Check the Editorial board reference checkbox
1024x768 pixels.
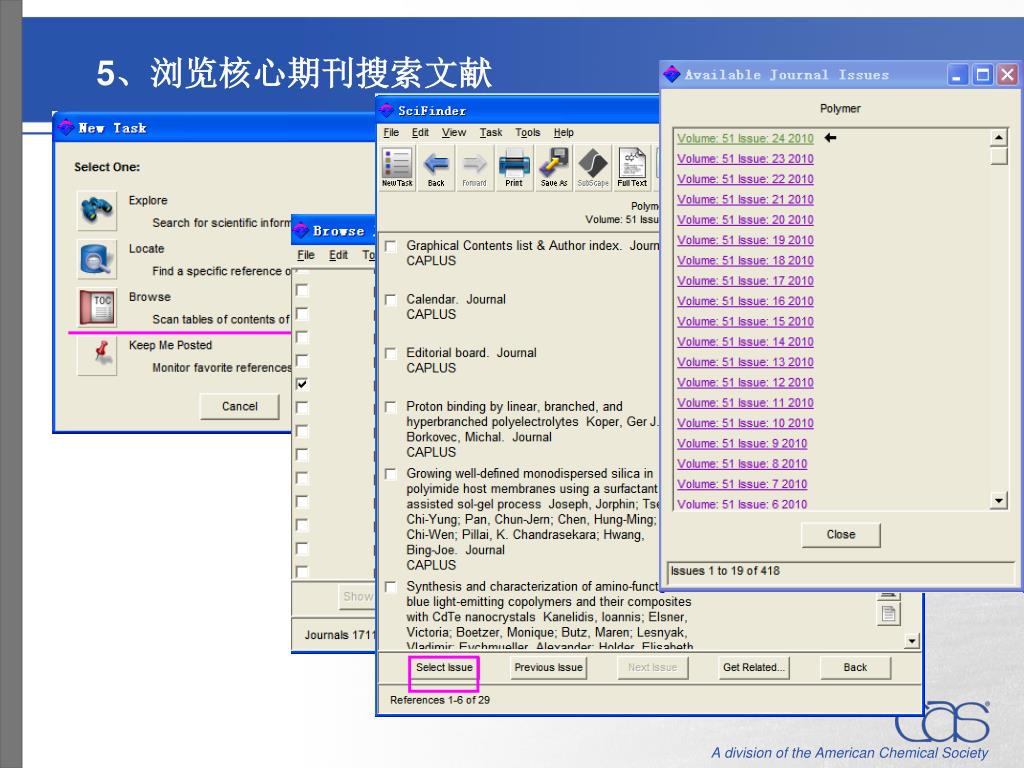point(391,353)
